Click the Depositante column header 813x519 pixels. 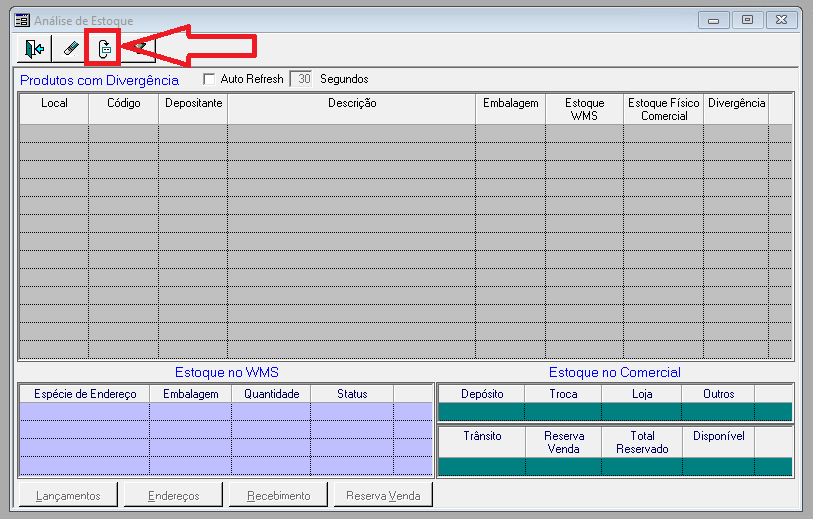click(193, 109)
